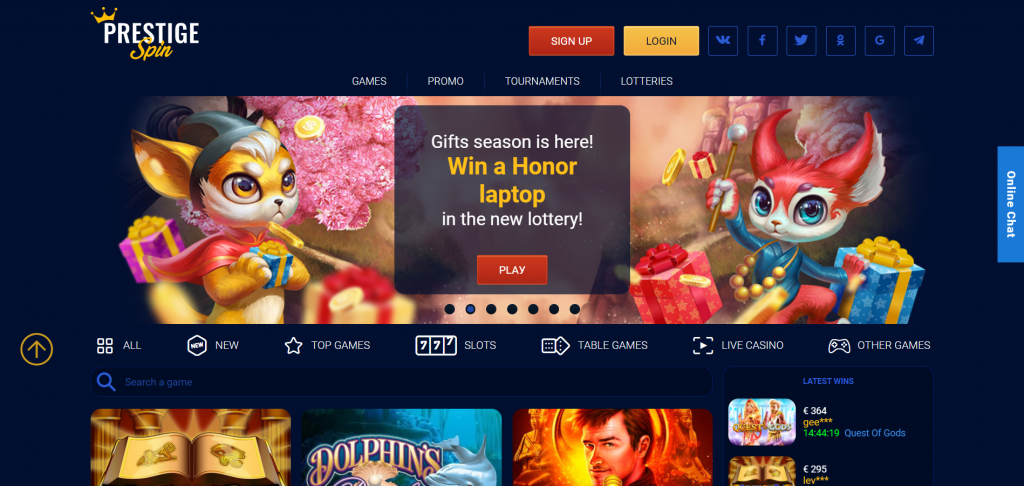Show Live Casino games

738,345
